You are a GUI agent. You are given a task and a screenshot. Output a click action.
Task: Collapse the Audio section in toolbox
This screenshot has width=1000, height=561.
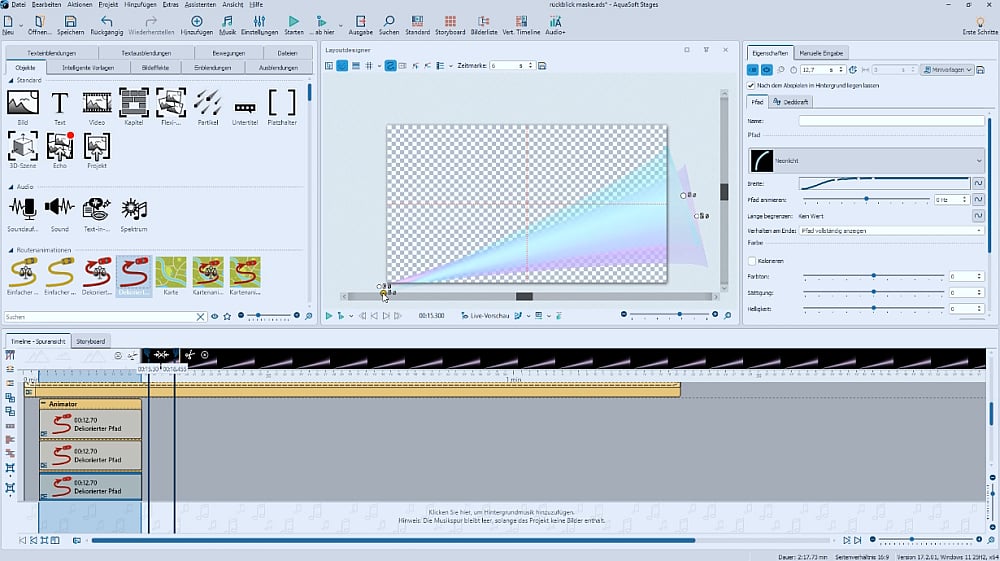pyautogui.click(x=10, y=187)
